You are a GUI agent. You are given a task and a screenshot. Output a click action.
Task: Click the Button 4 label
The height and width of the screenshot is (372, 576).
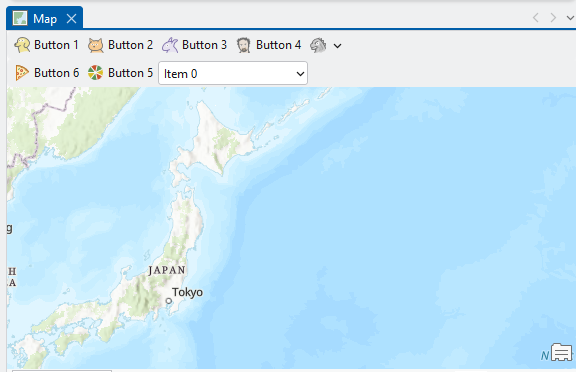tap(278, 45)
